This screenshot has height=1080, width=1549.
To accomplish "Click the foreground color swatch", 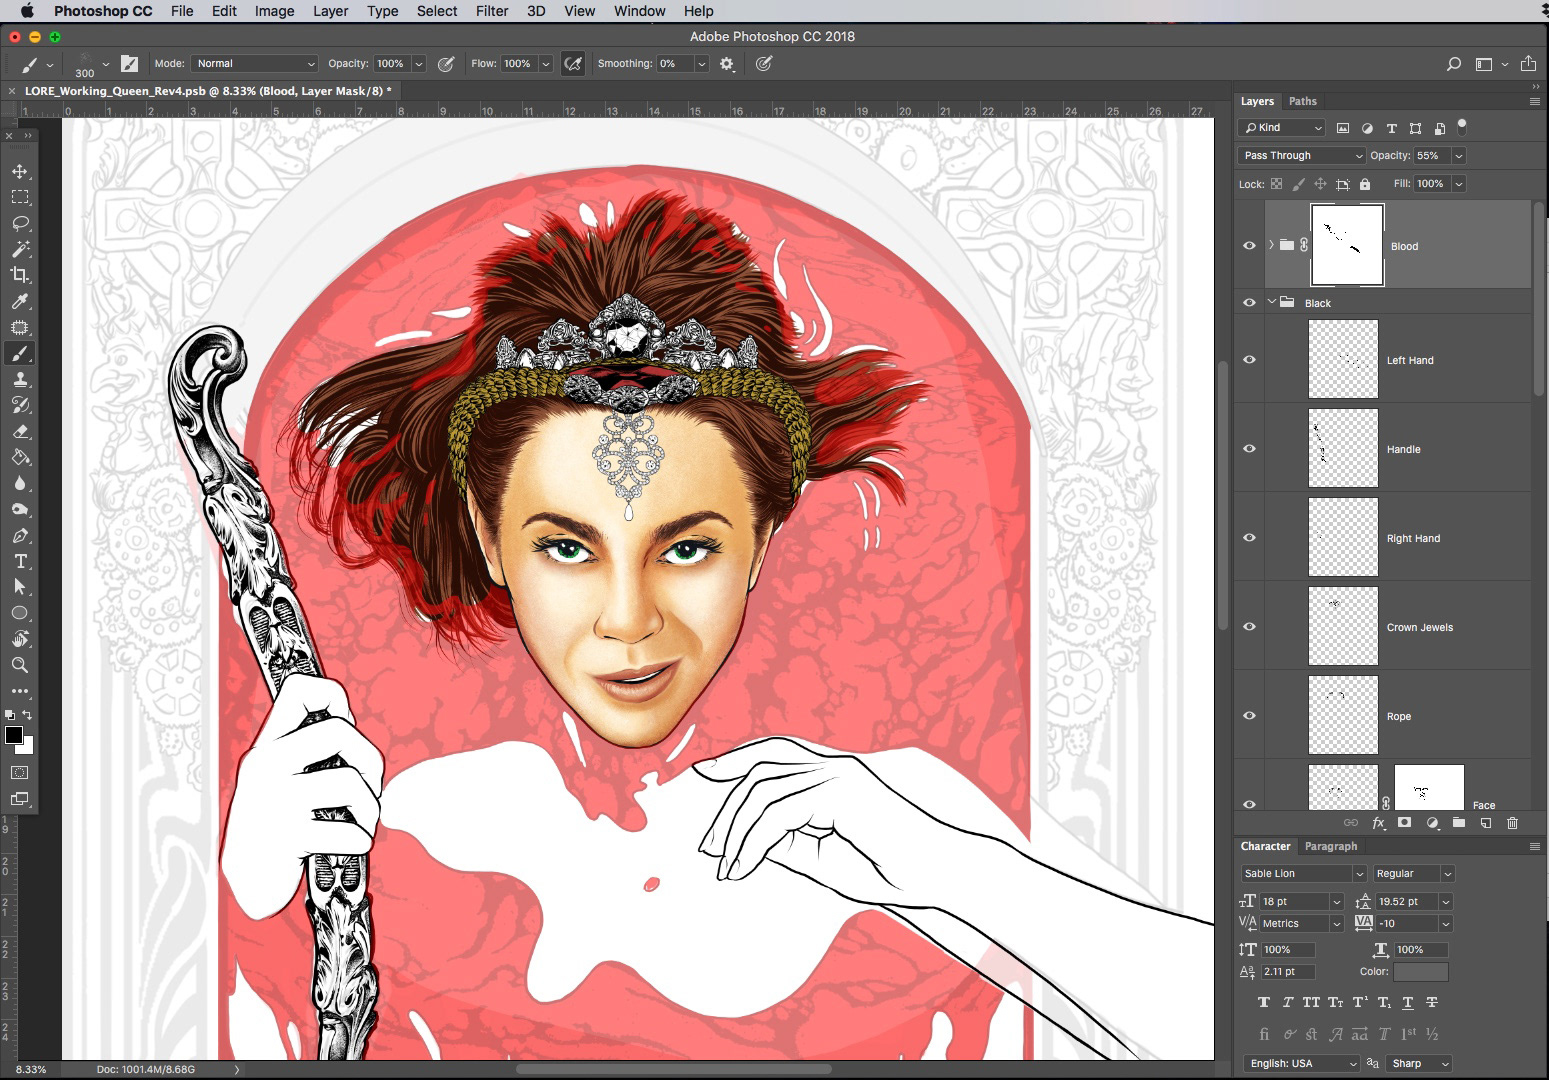I will [14, 736].
